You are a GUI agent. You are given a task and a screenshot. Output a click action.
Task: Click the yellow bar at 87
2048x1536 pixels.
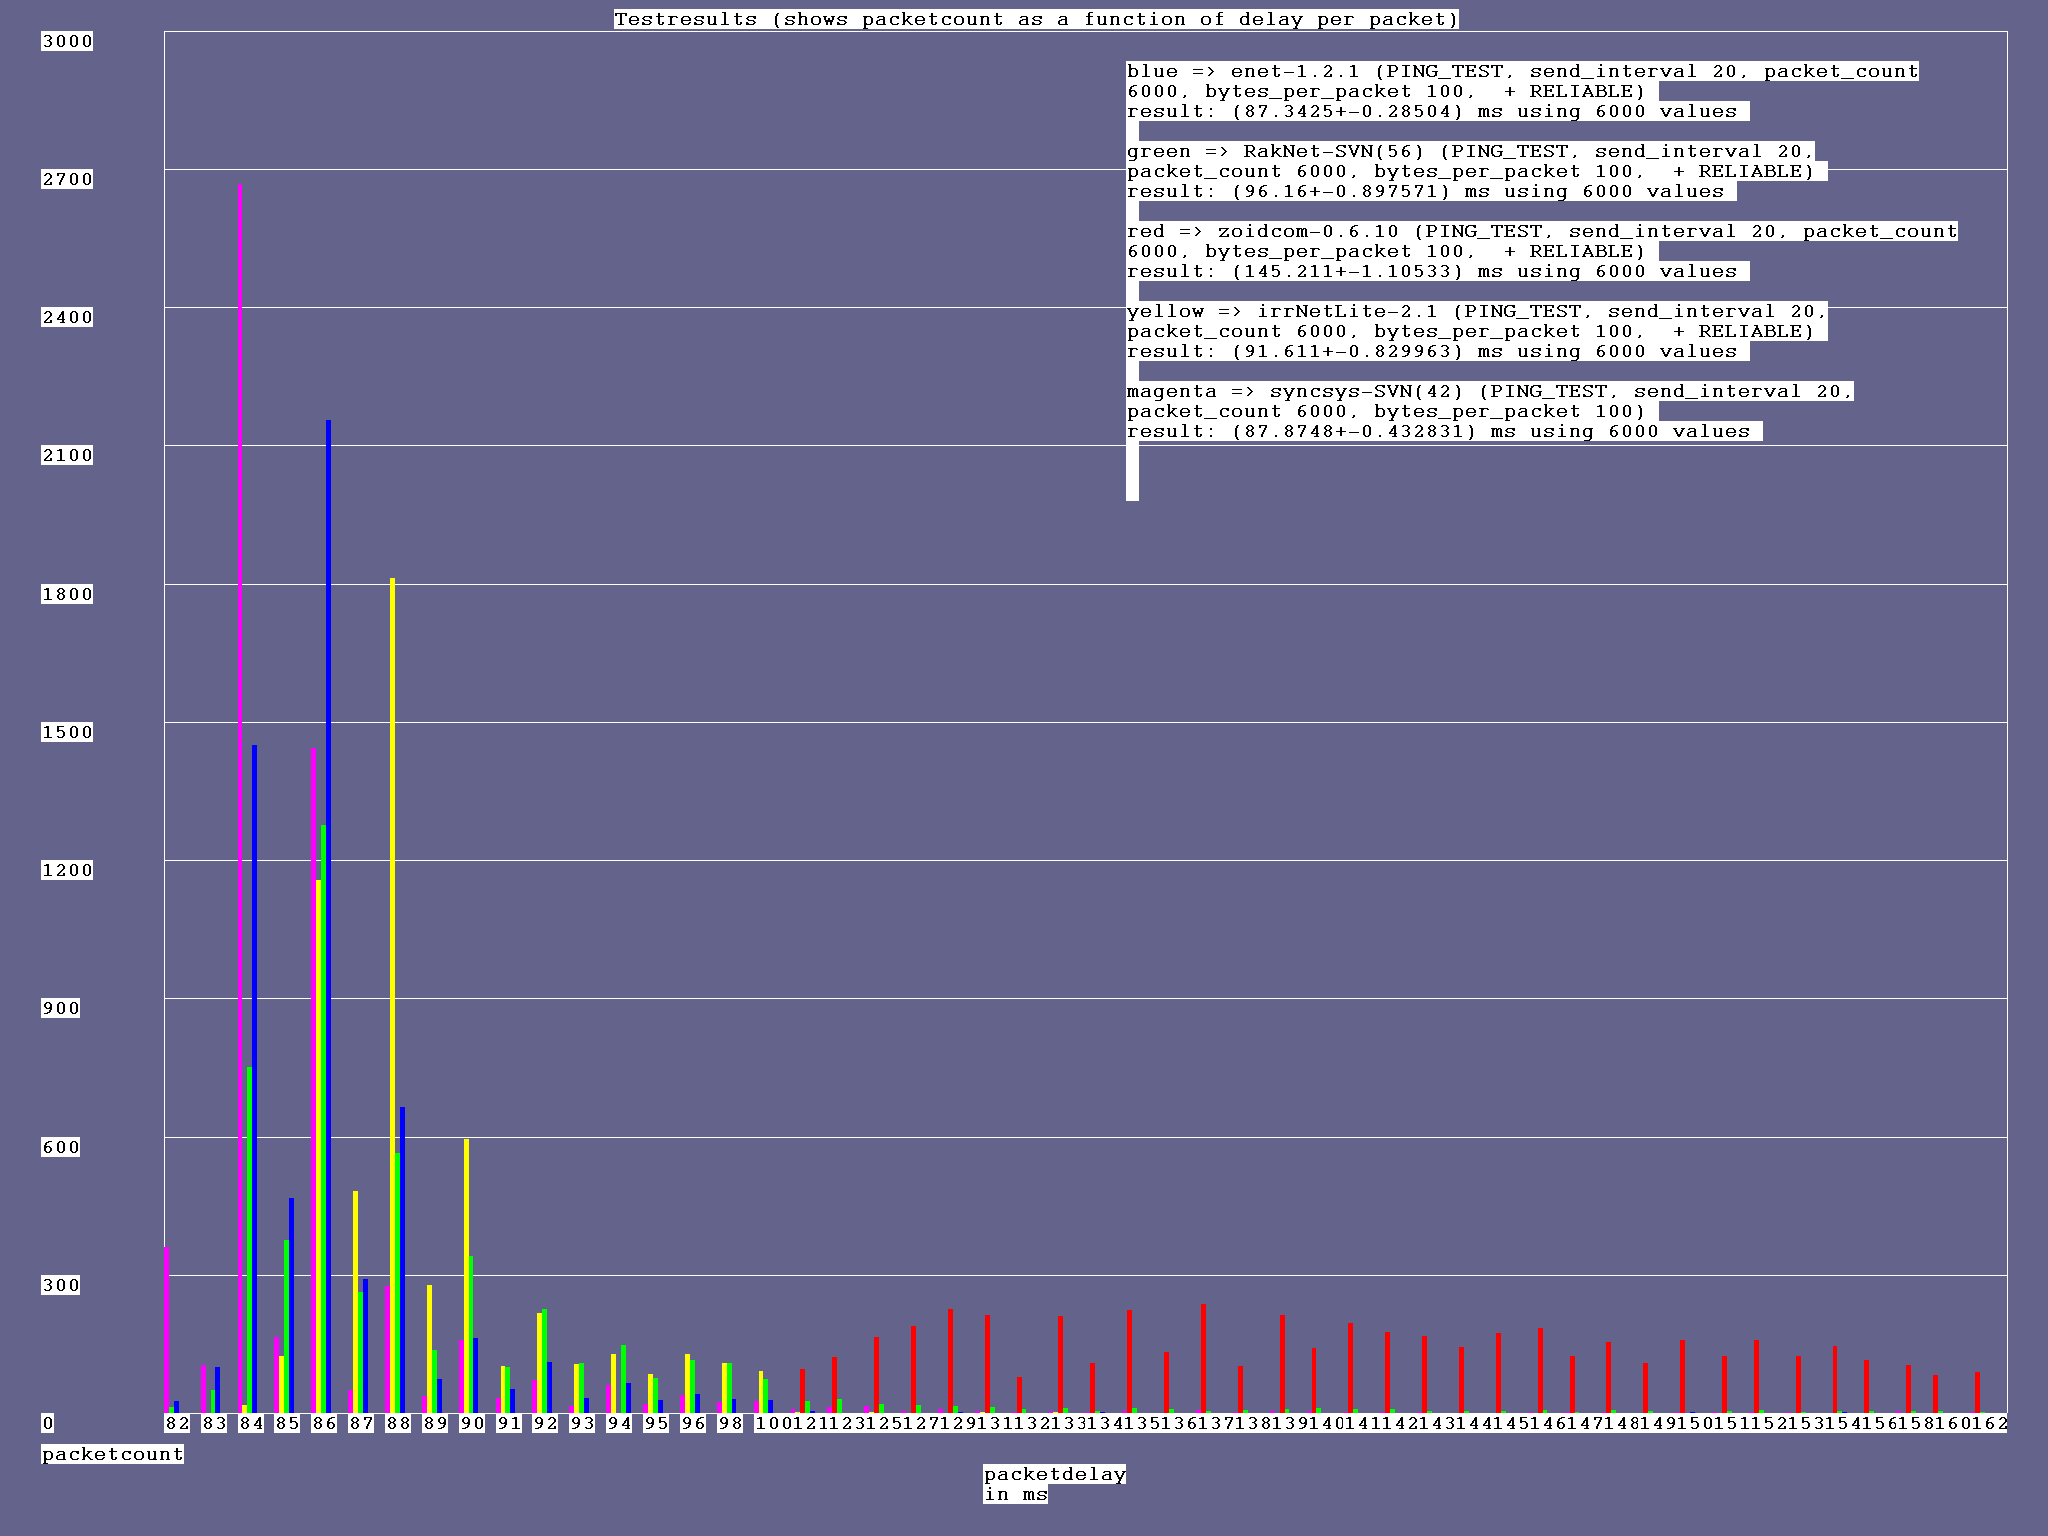(356, 1302)
